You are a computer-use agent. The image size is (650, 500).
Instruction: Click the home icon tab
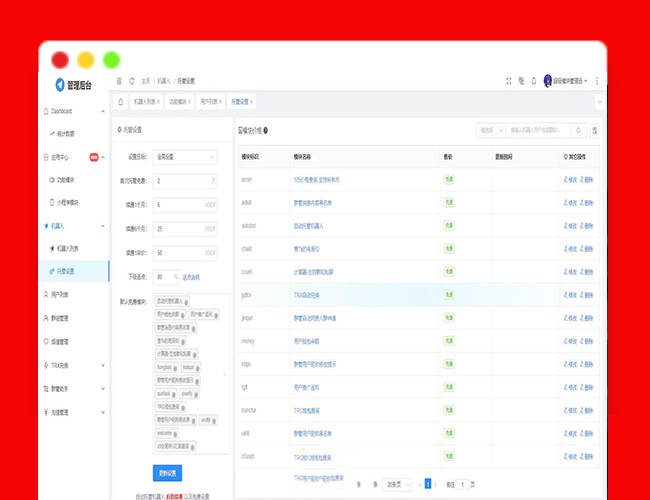coord(121,101)
